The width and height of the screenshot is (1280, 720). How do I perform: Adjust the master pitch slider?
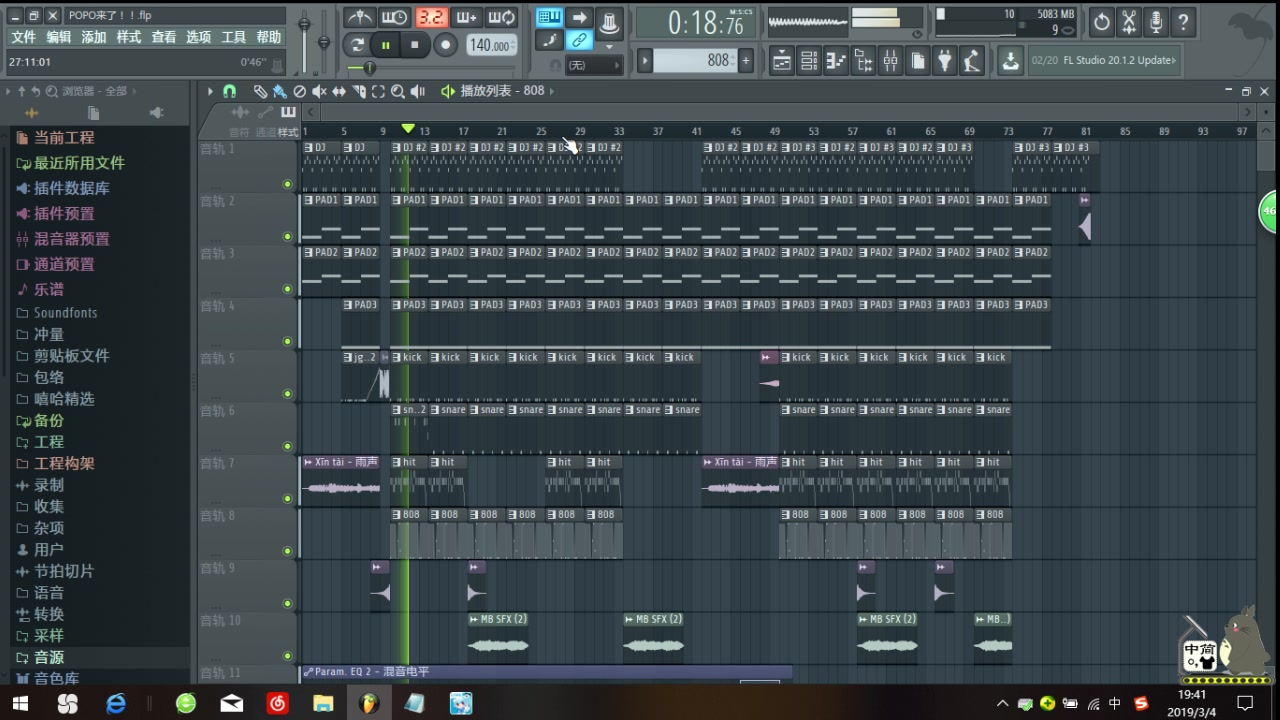pyautogui.click(x=323, y=40)
